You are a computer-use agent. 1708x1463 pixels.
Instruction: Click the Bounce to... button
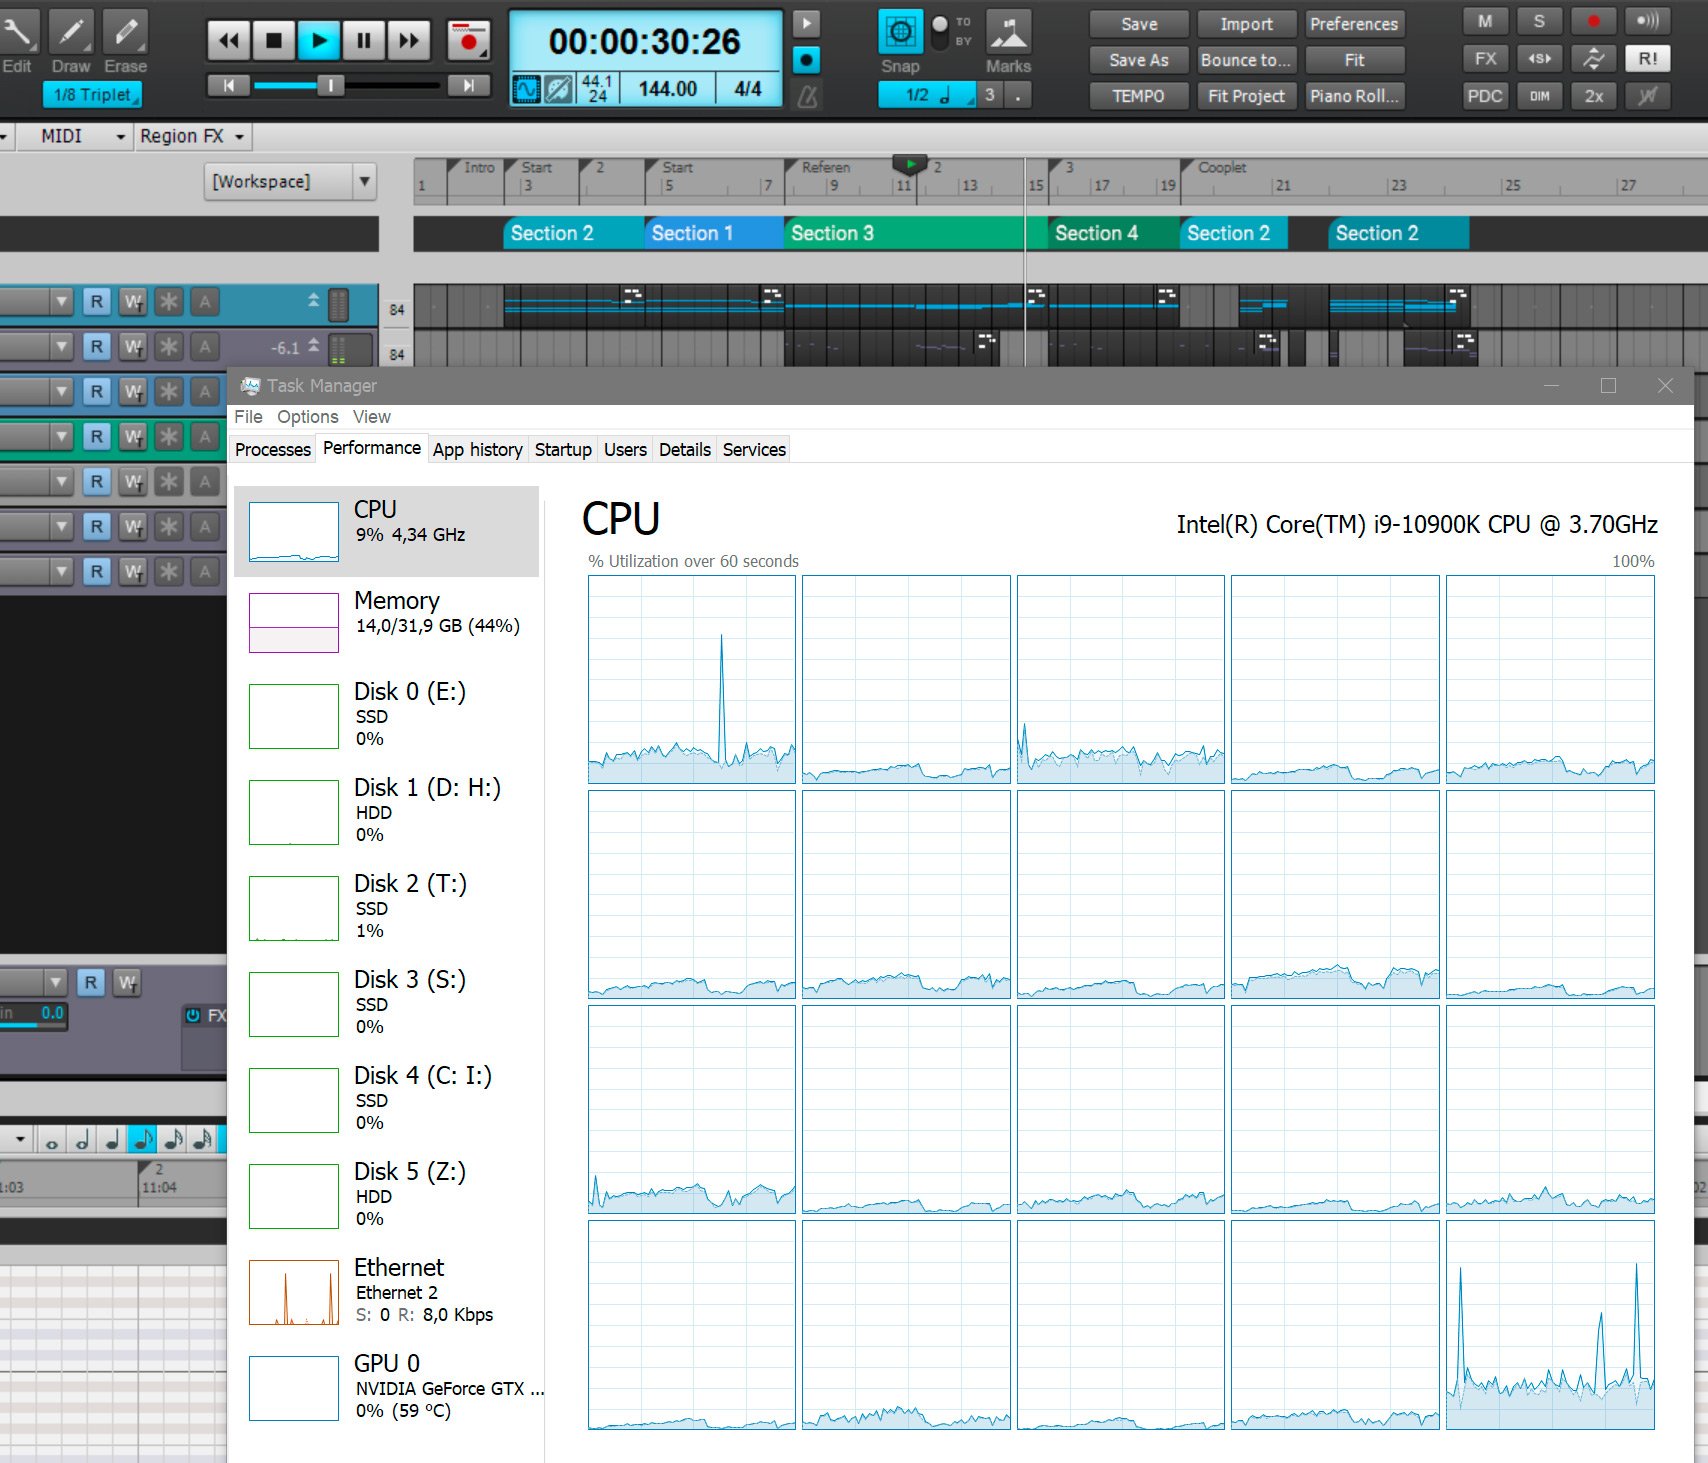point(1246,60)
